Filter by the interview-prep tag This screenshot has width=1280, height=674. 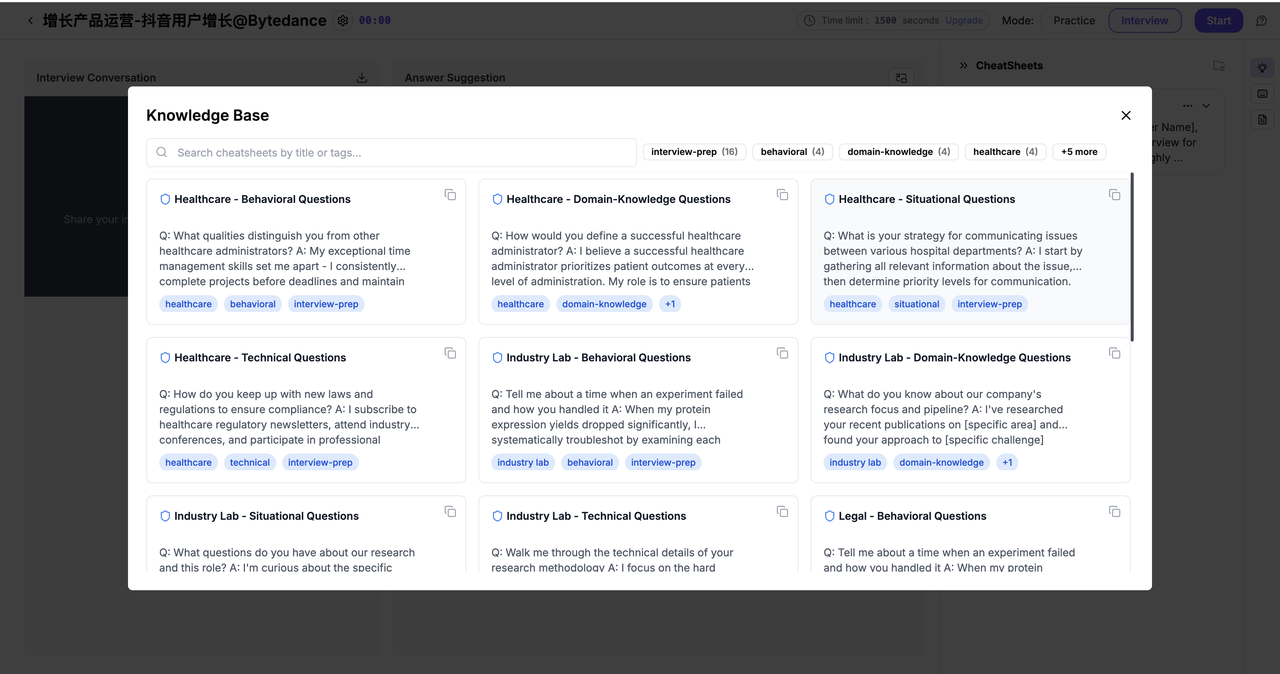694,152
